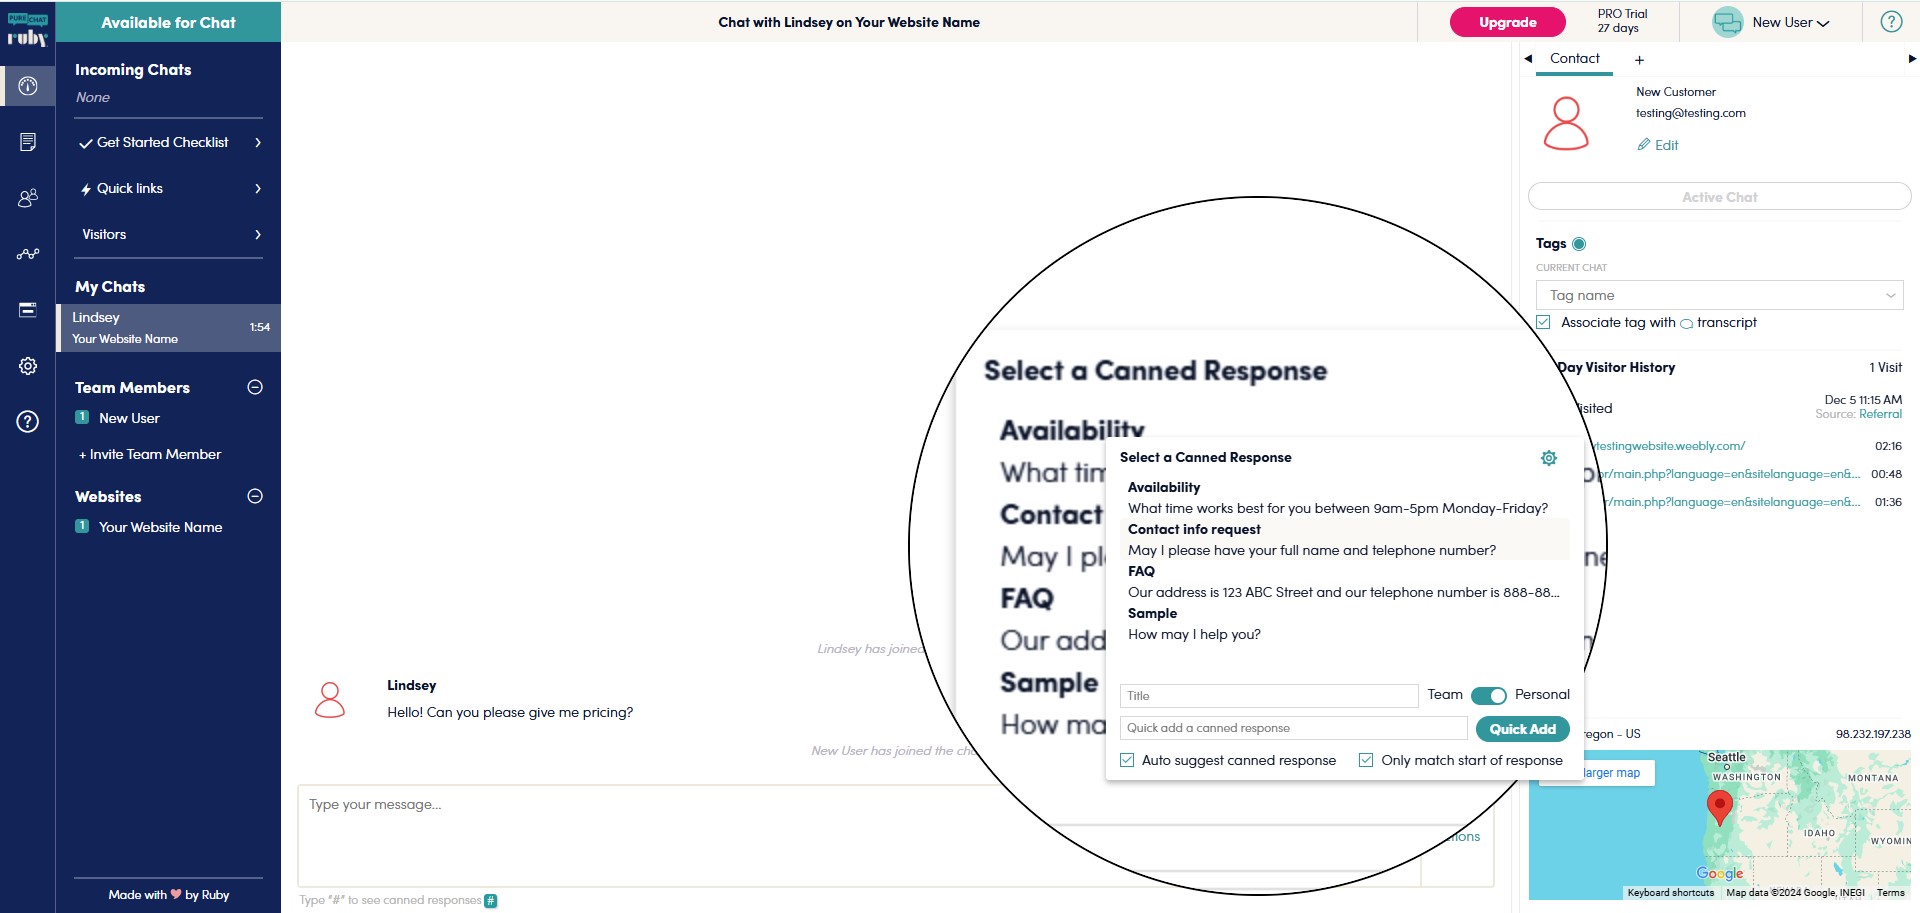The image size is (1920, 913).
Task: Collapse Team Members section
Action: click(x=255, y=387)
